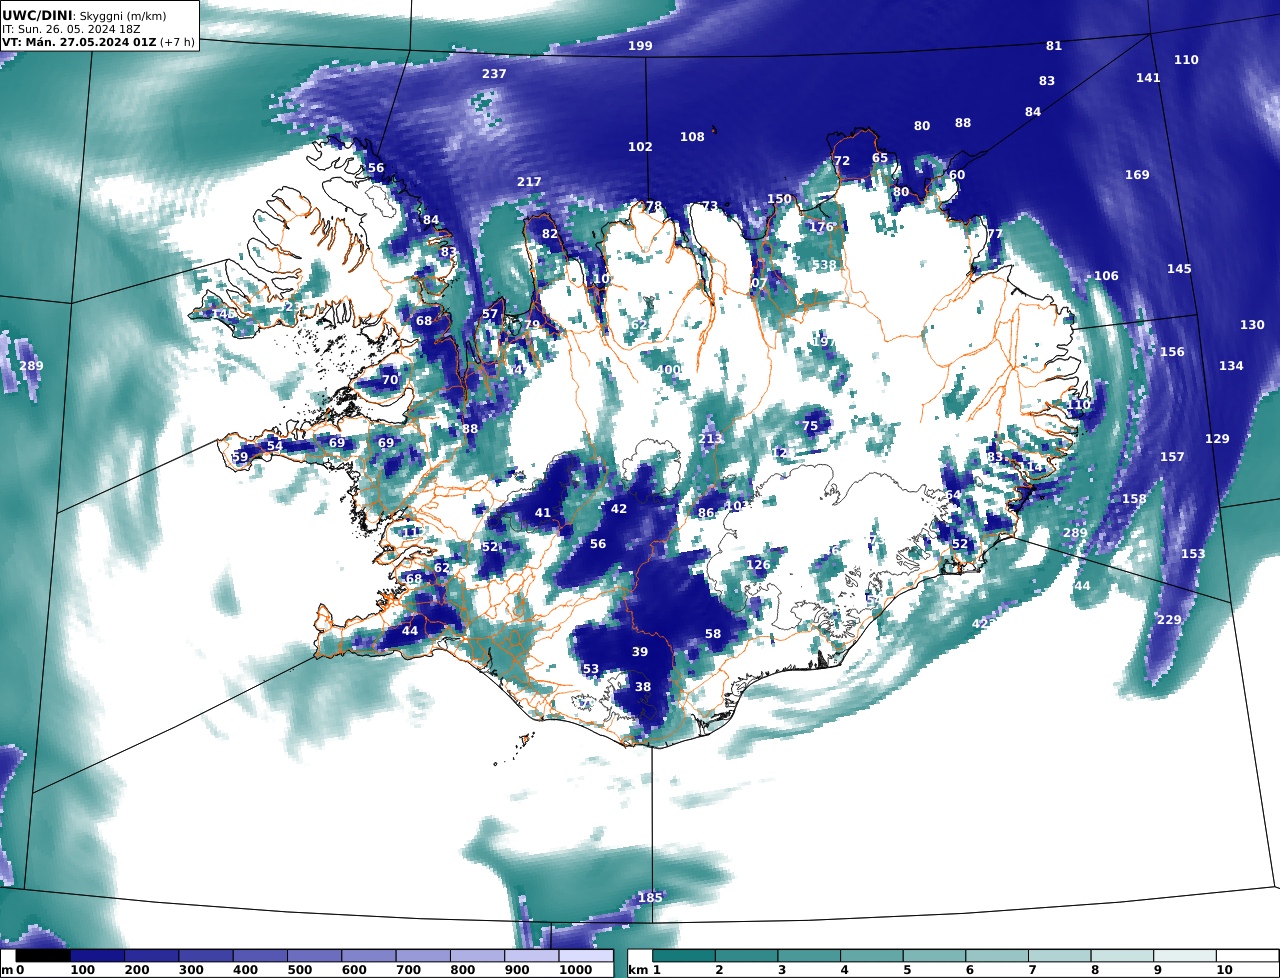Click the visibility value 150

coord(779,199)
